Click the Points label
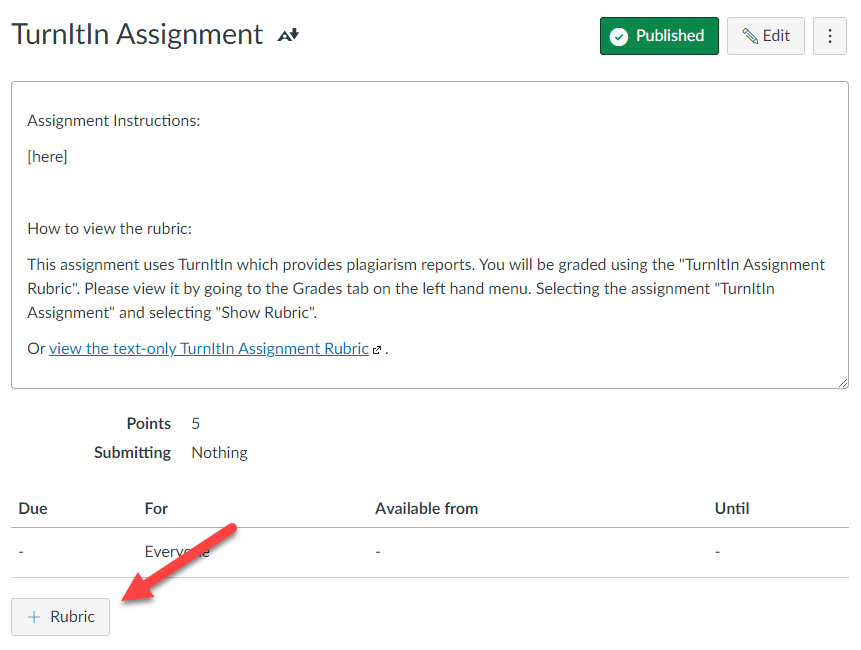Viewport: 861px width, 650px height. click(149, 423)
